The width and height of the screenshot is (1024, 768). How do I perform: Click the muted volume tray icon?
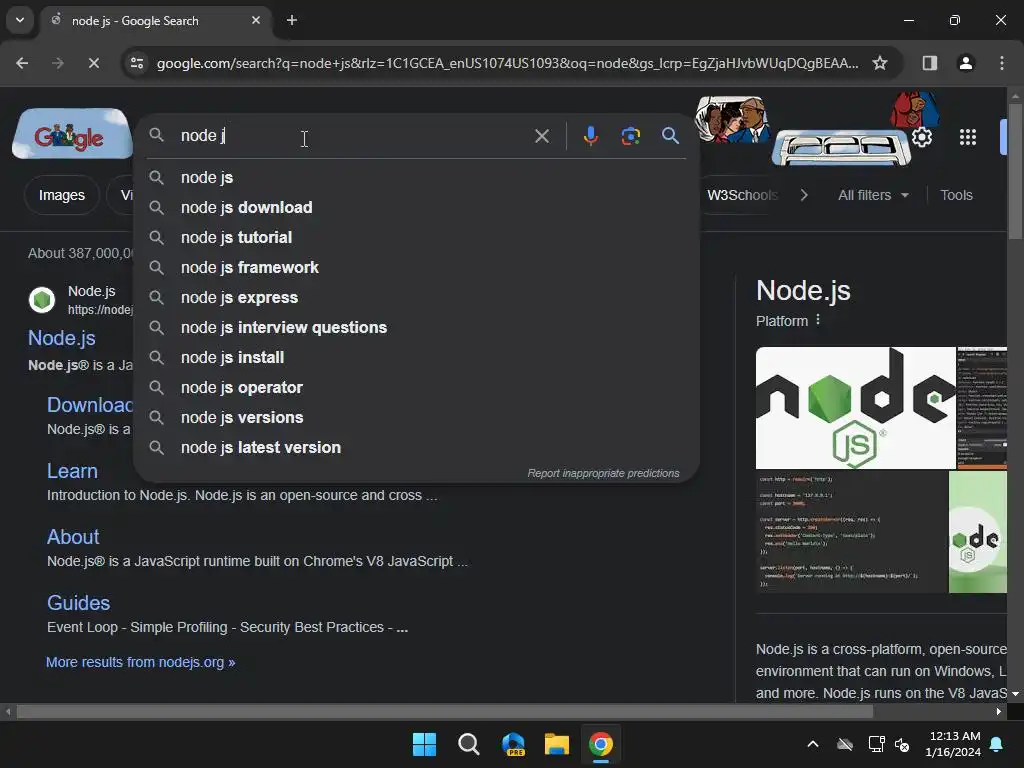pos(902,744)
